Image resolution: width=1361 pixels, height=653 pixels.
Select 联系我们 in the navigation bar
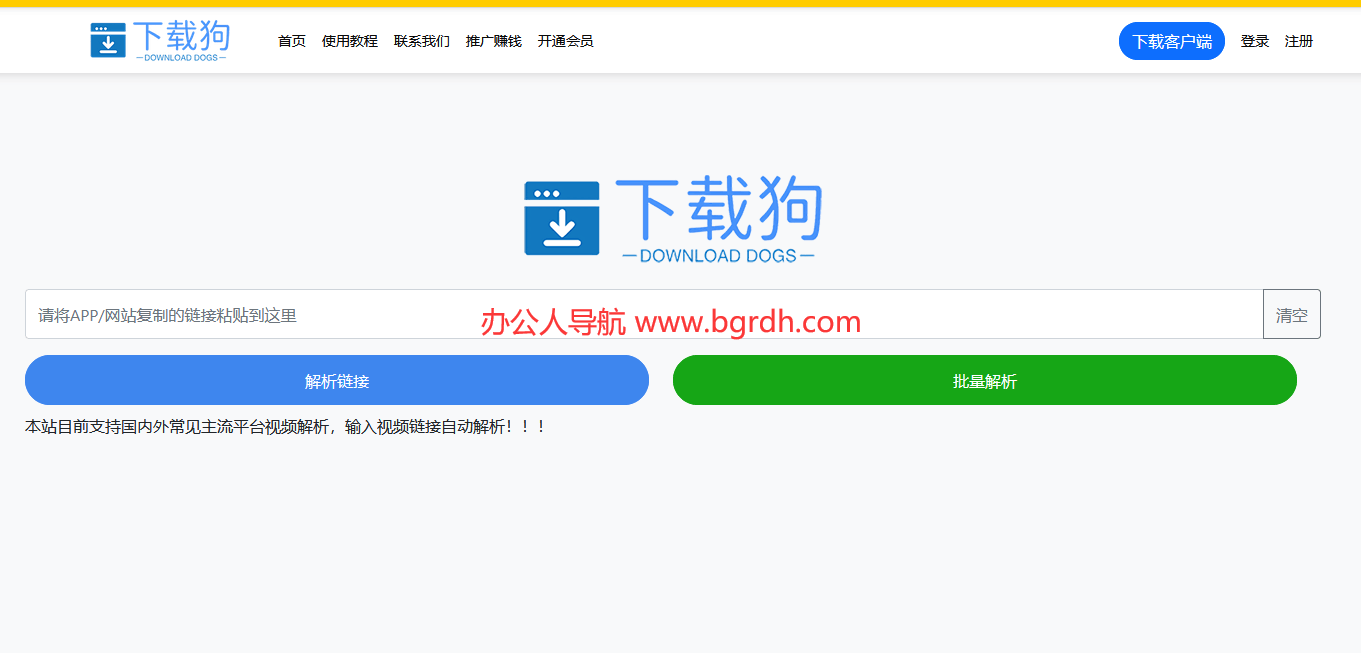[421, 41]
